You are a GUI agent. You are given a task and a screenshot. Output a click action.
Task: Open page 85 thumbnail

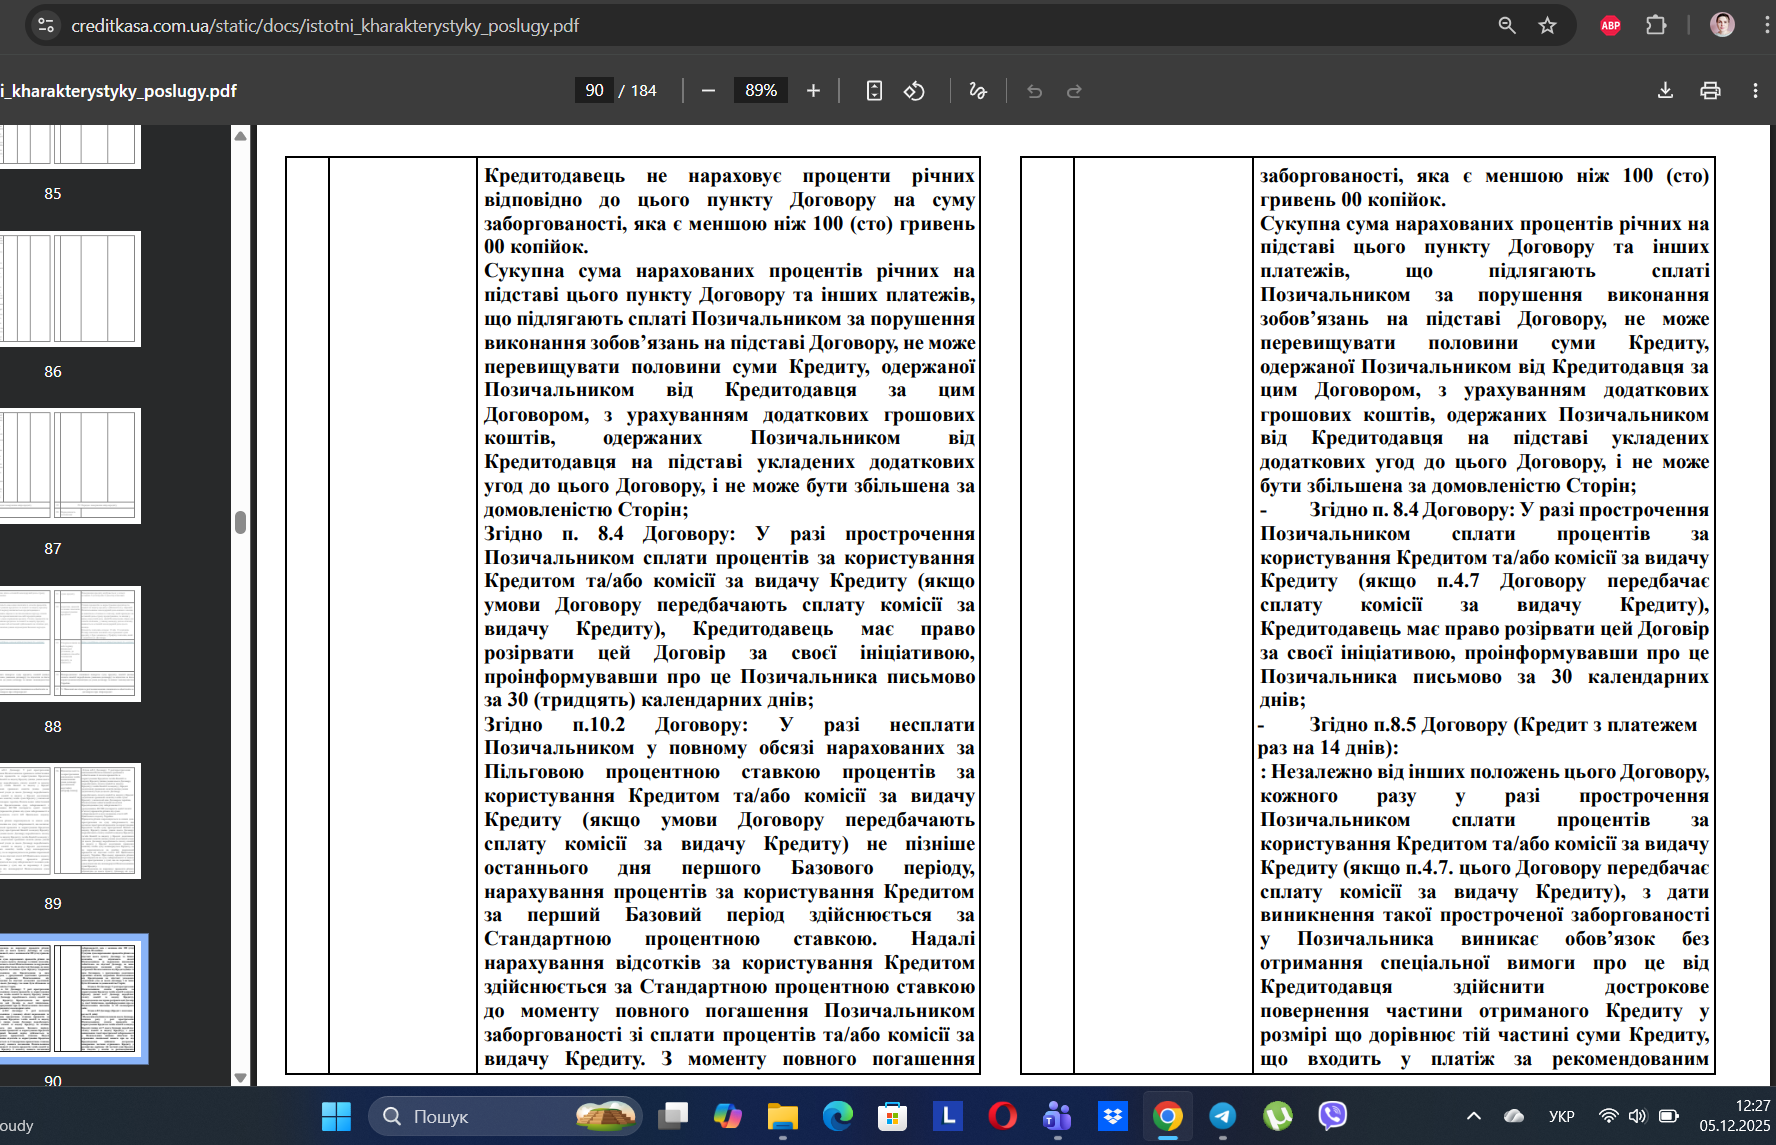(70, 146)
